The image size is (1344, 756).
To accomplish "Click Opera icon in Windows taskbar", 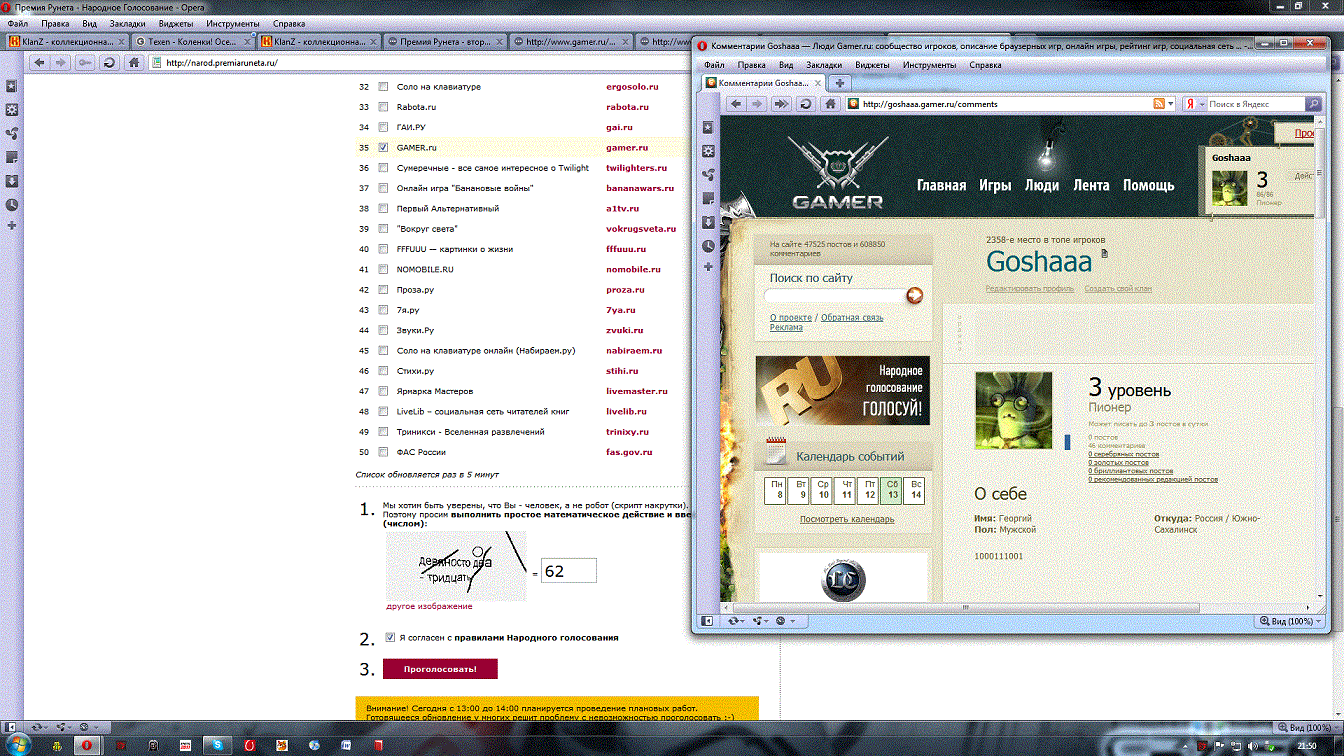I will pyautogui.click(x=88, y=745).
